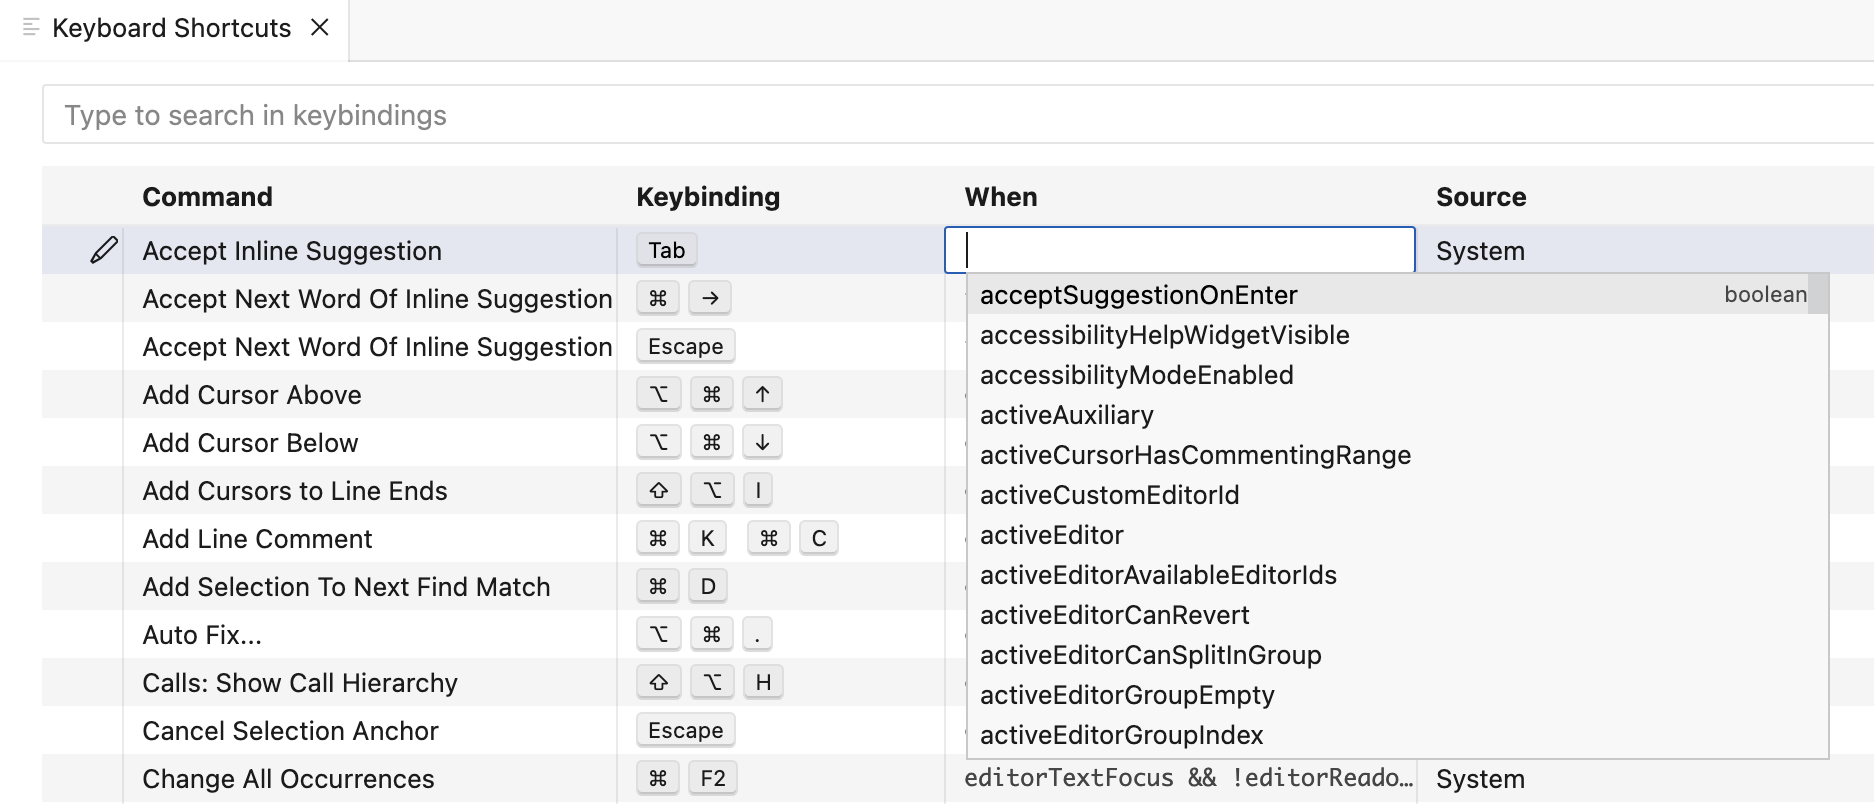The image size is (1874, 804).
Task: Click the down arrow key of Add Cursor Below
Action: coord(762,442)
